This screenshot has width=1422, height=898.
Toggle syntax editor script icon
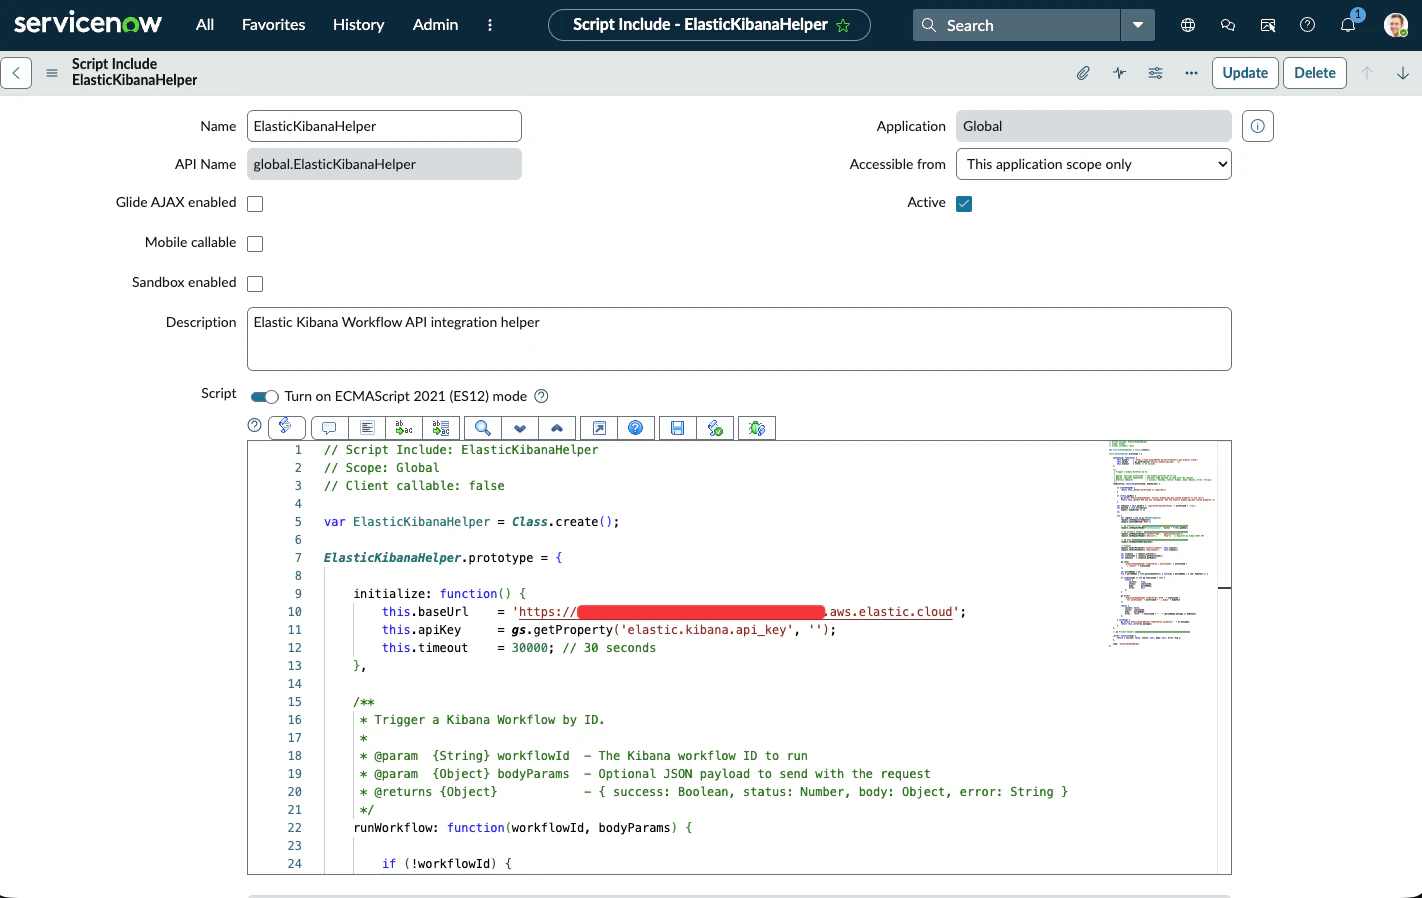[x=286, y=427]
